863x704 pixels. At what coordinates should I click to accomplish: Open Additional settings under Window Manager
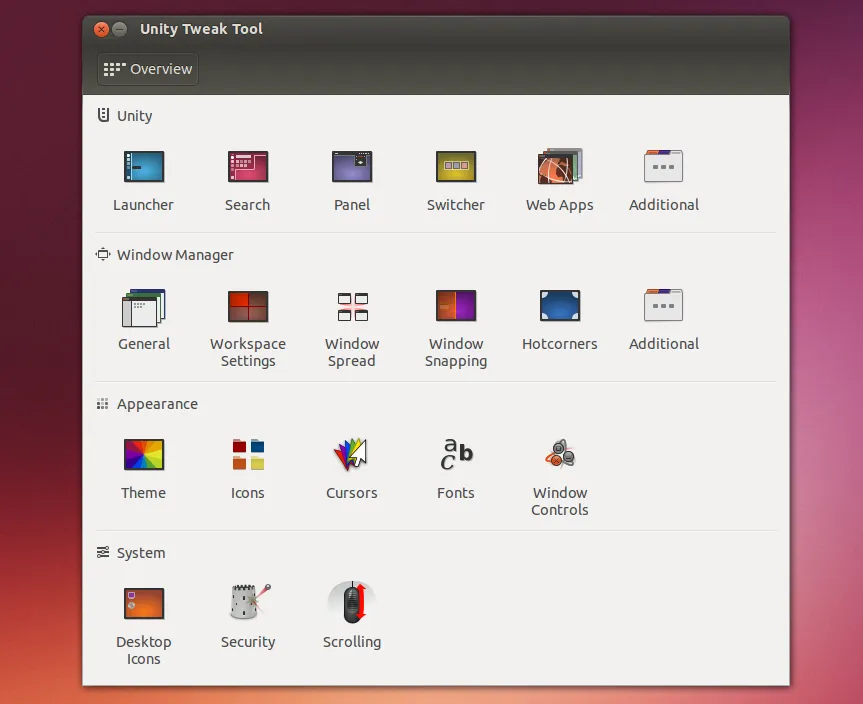(x=663, y=307)
